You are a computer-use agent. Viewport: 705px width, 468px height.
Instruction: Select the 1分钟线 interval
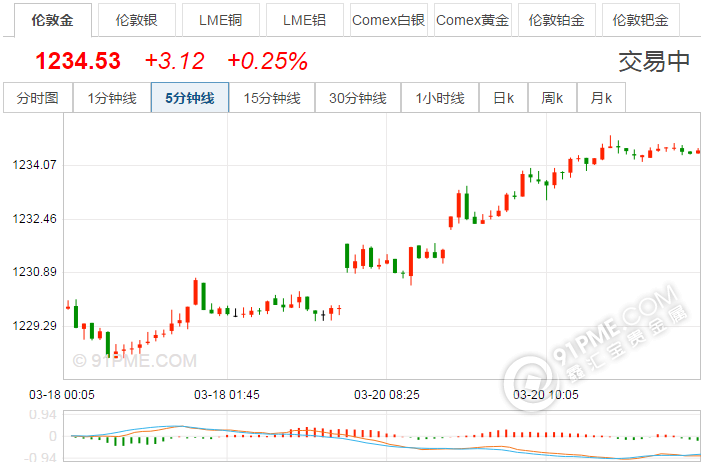[x=112, y=98]
